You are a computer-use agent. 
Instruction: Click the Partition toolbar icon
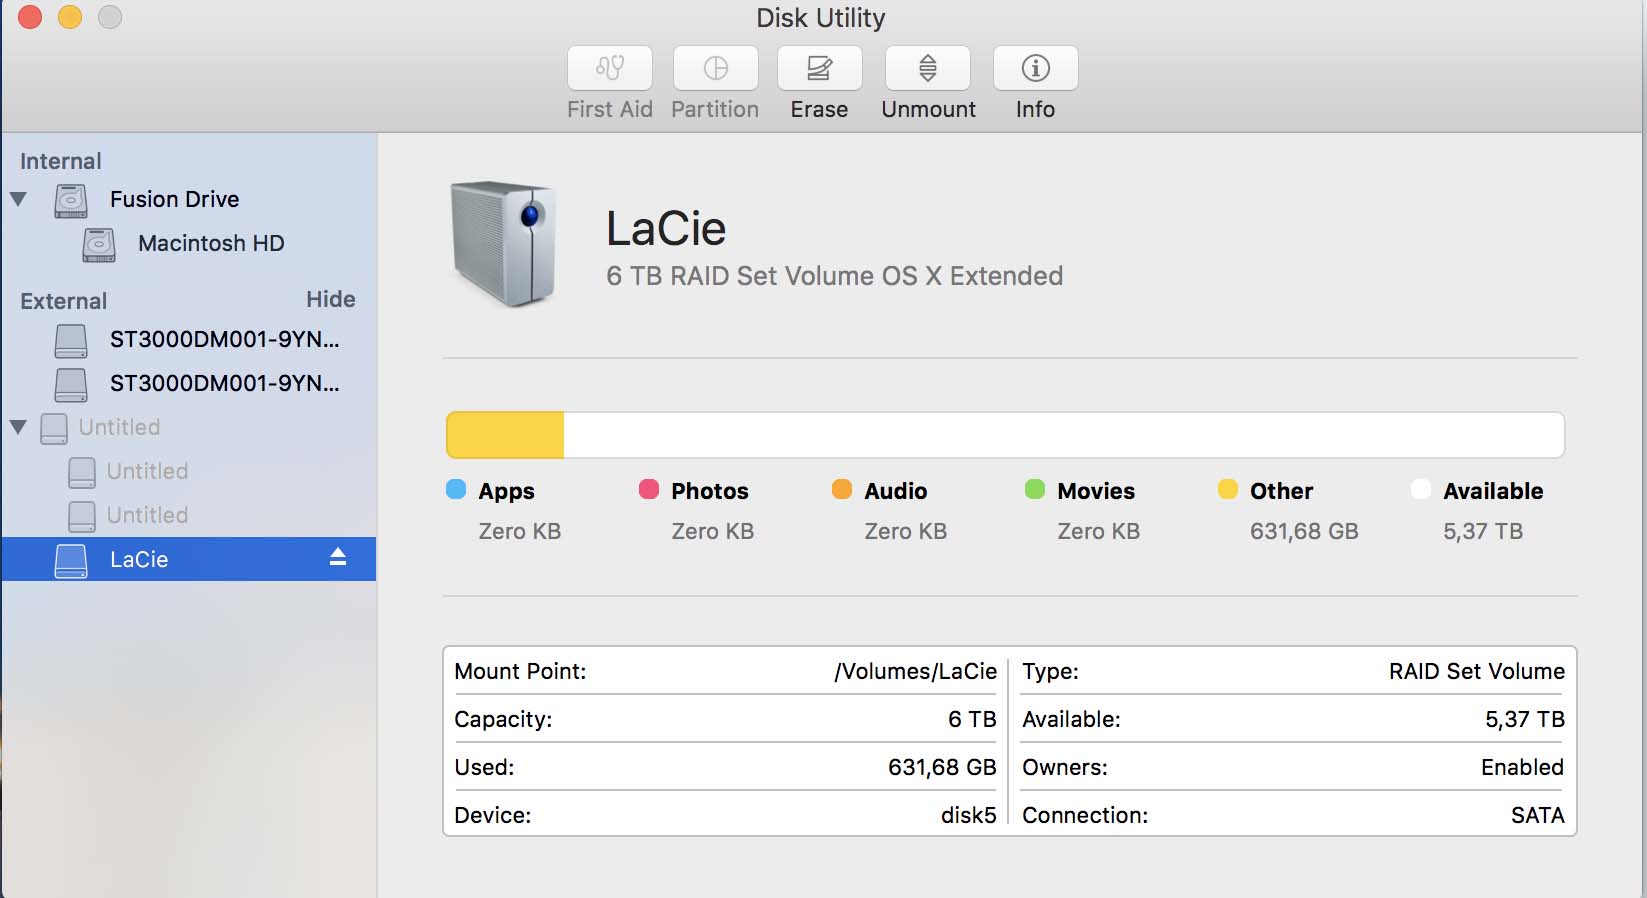(715, 68)
